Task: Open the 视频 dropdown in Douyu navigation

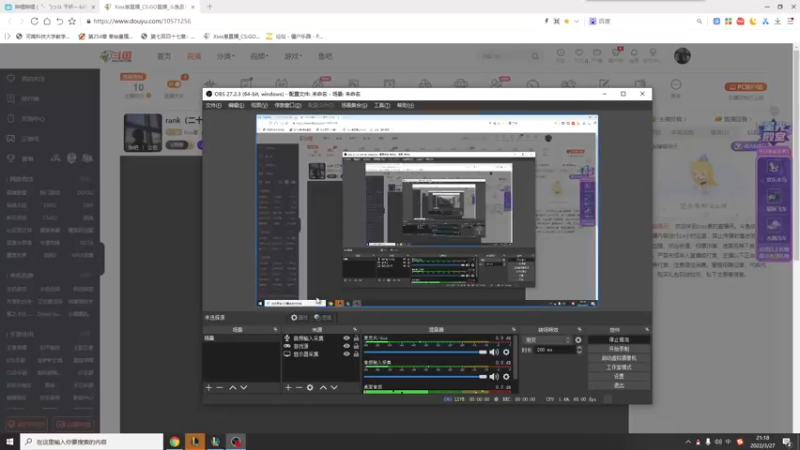Action: 259,56
